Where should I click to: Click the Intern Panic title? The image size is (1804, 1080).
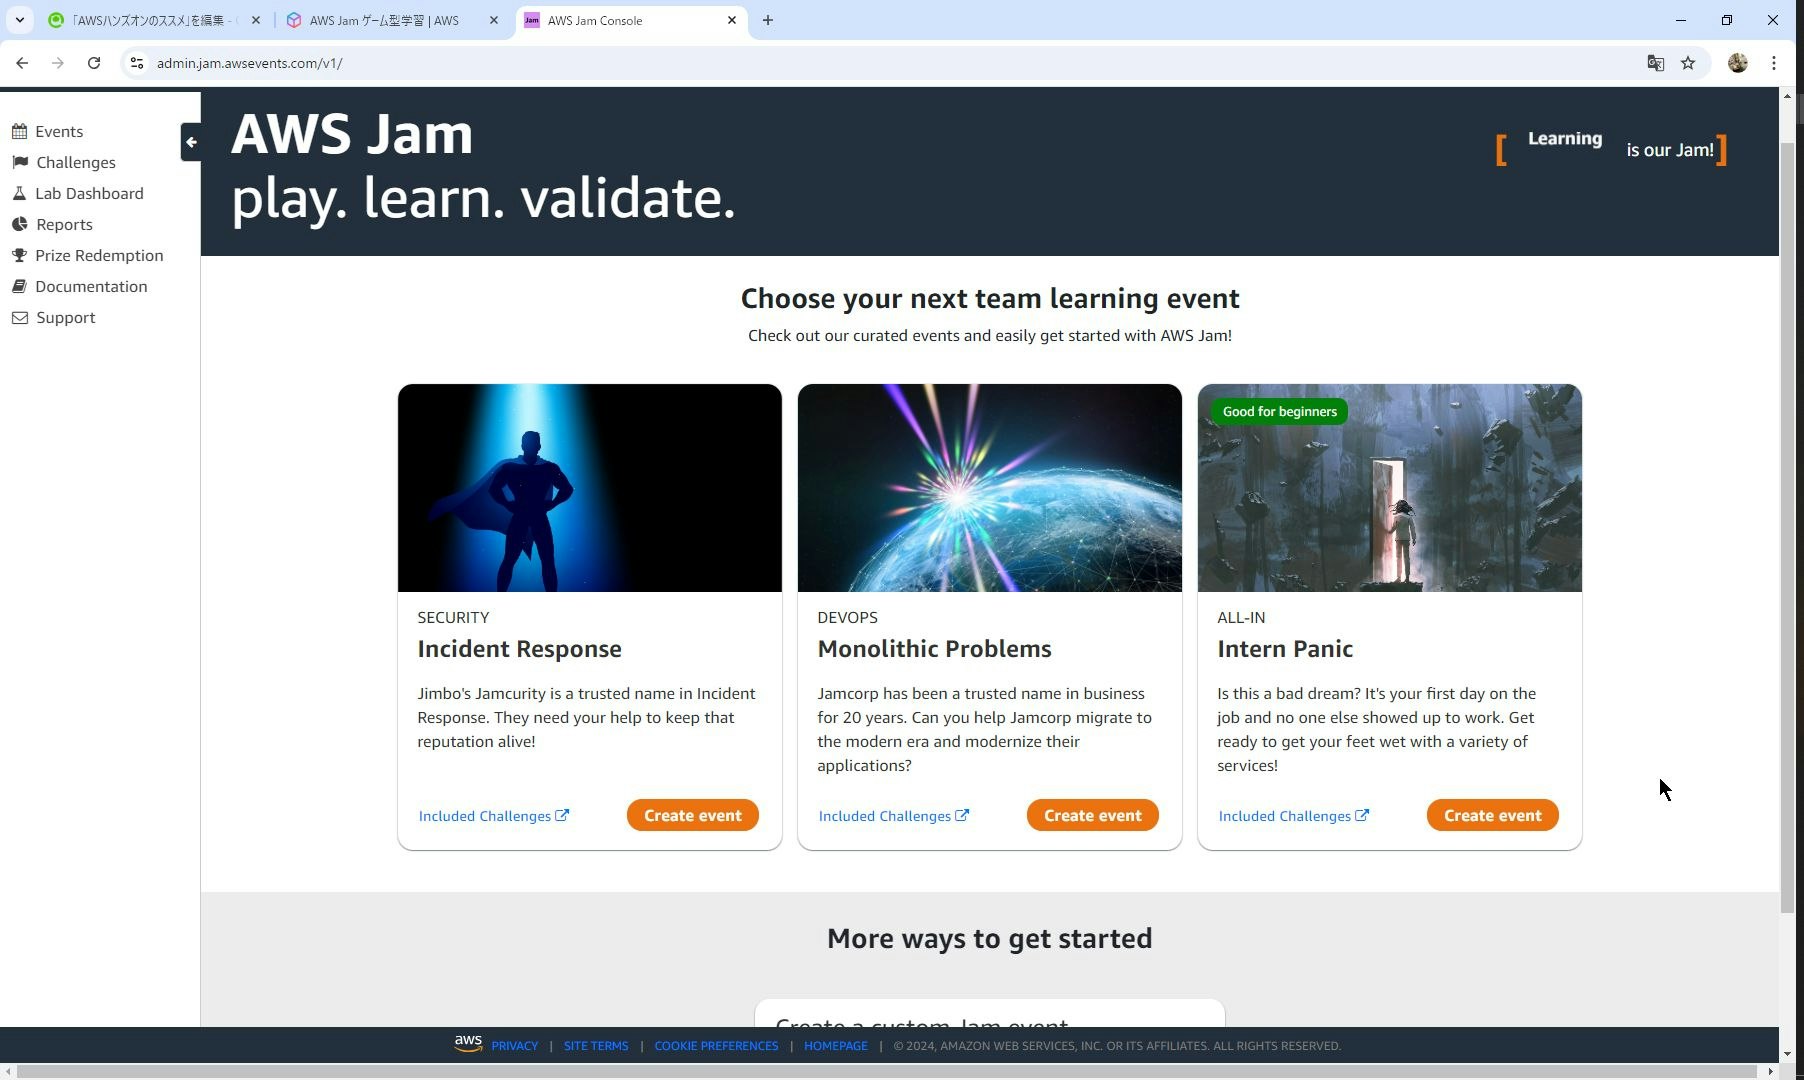(1285, 649)
